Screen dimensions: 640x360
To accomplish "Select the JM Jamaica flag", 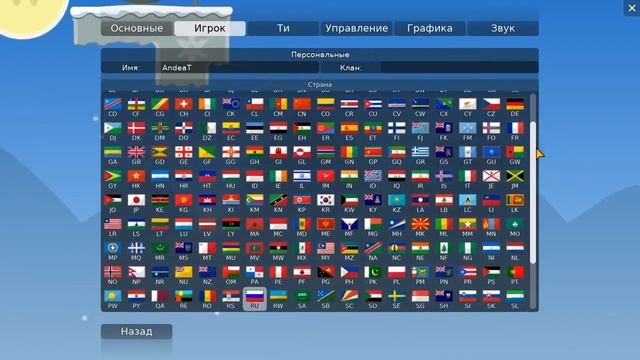I will tap(515, 176).
